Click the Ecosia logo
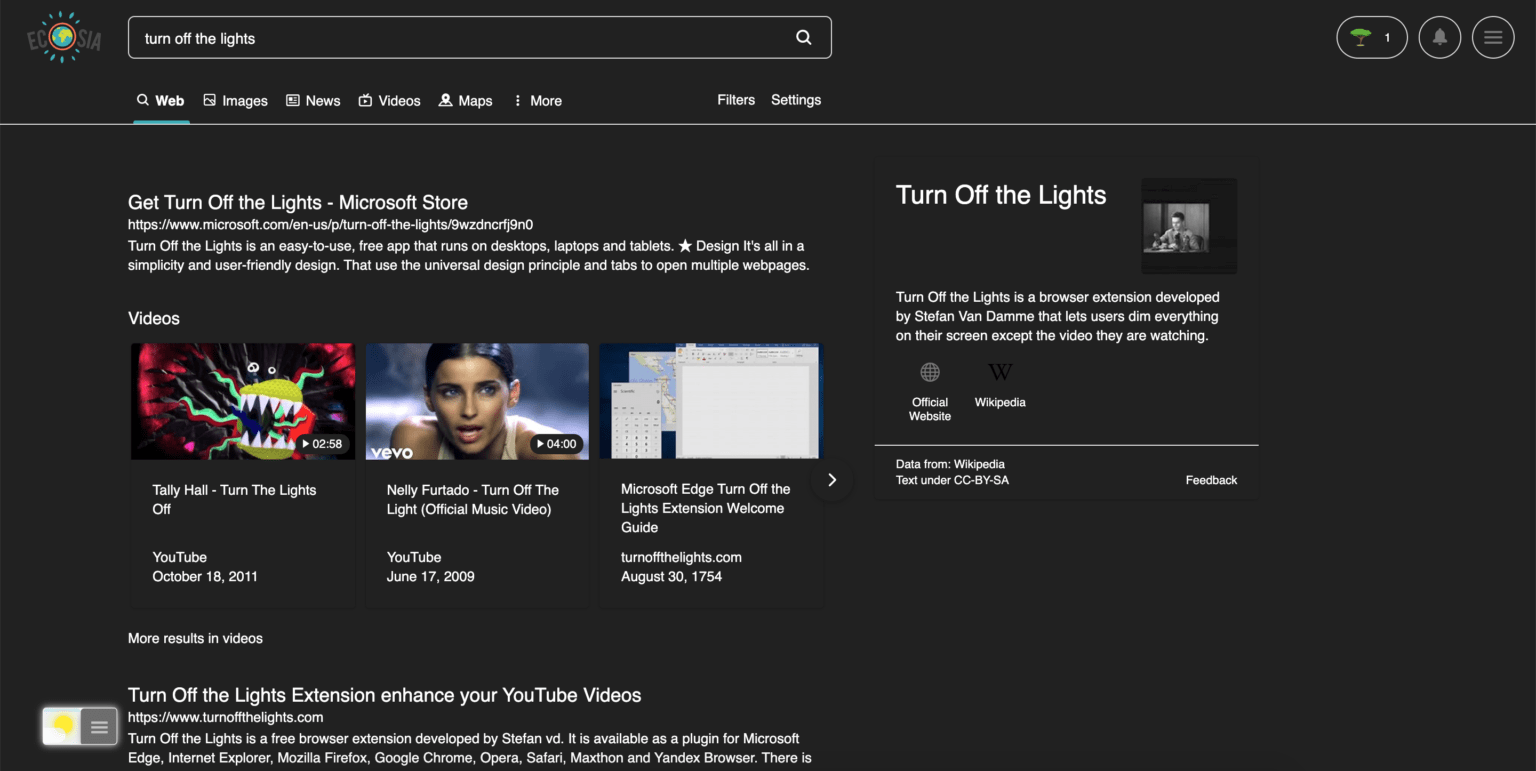The height and width of the screenshot is (771, 1536). point(64,38)
